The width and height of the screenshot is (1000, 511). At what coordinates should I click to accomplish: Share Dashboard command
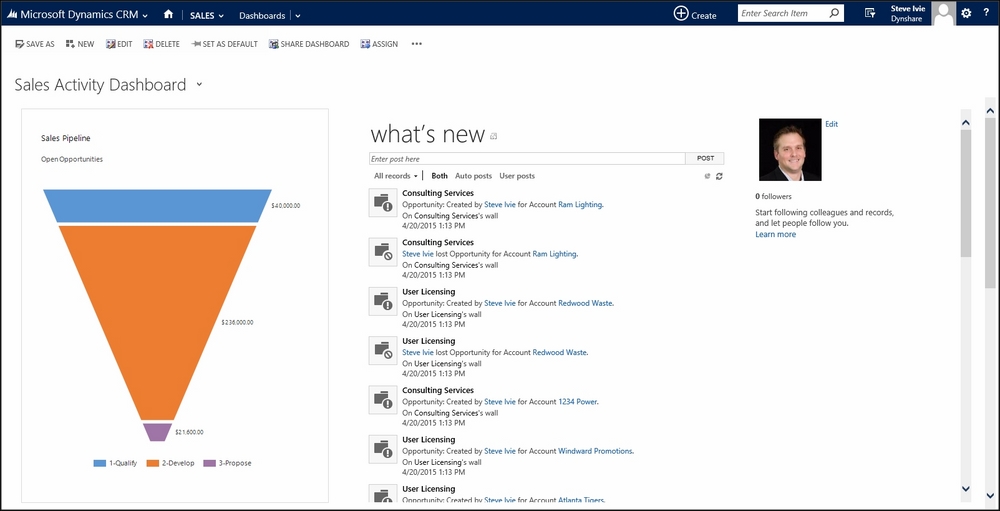[309, 44]
